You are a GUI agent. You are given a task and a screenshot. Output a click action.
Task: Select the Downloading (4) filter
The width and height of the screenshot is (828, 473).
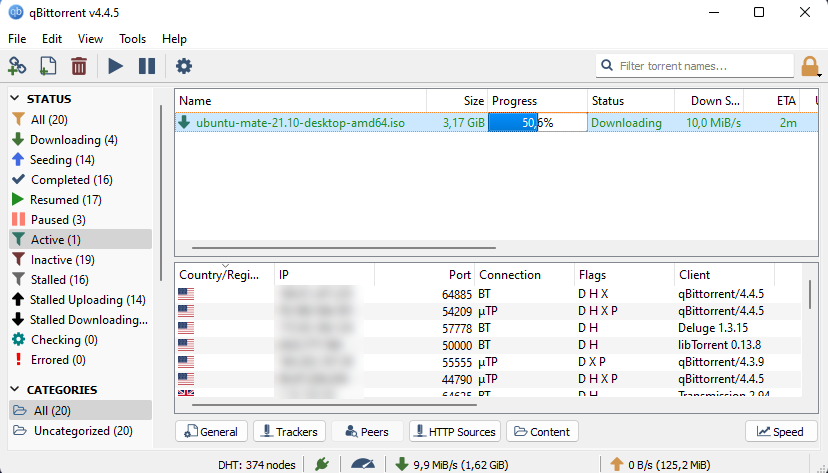tap(80, 140)
